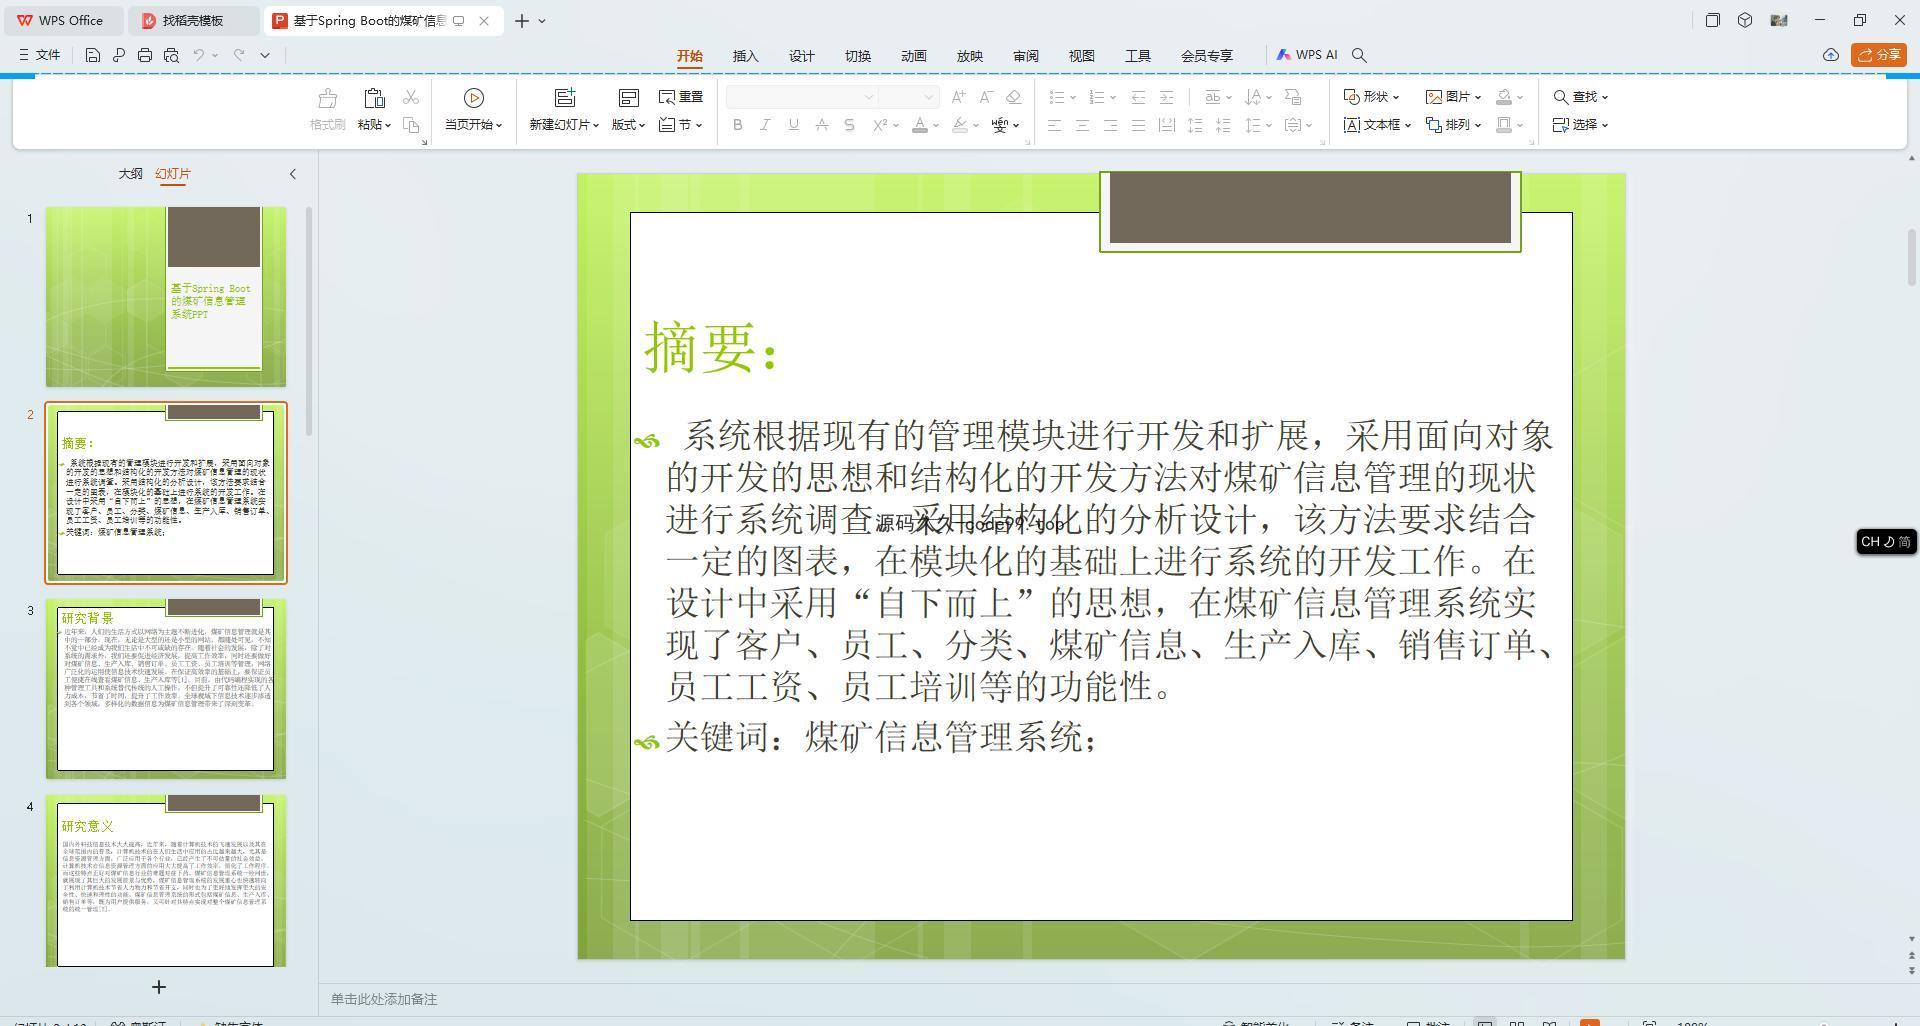
Task: Start slideshow from current page icon
Action: coord(474,98)
